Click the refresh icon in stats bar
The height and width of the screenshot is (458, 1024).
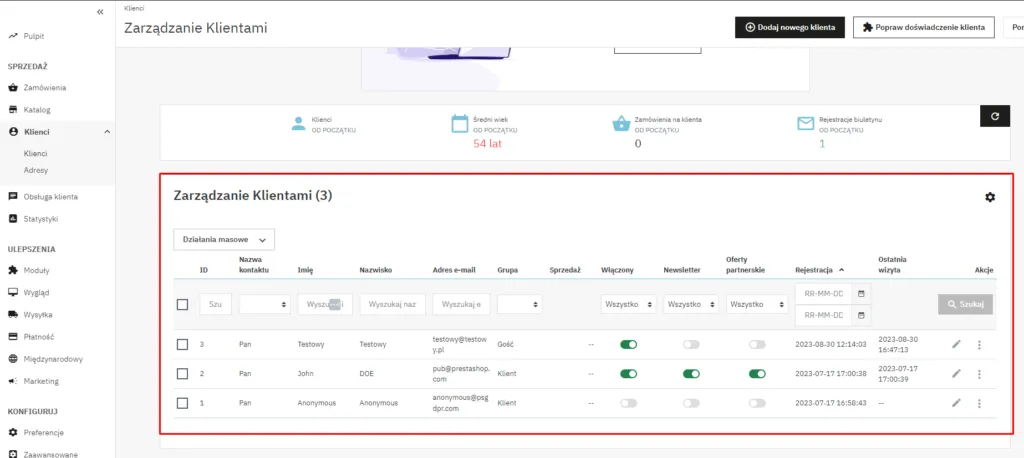[x=994, y=116]
